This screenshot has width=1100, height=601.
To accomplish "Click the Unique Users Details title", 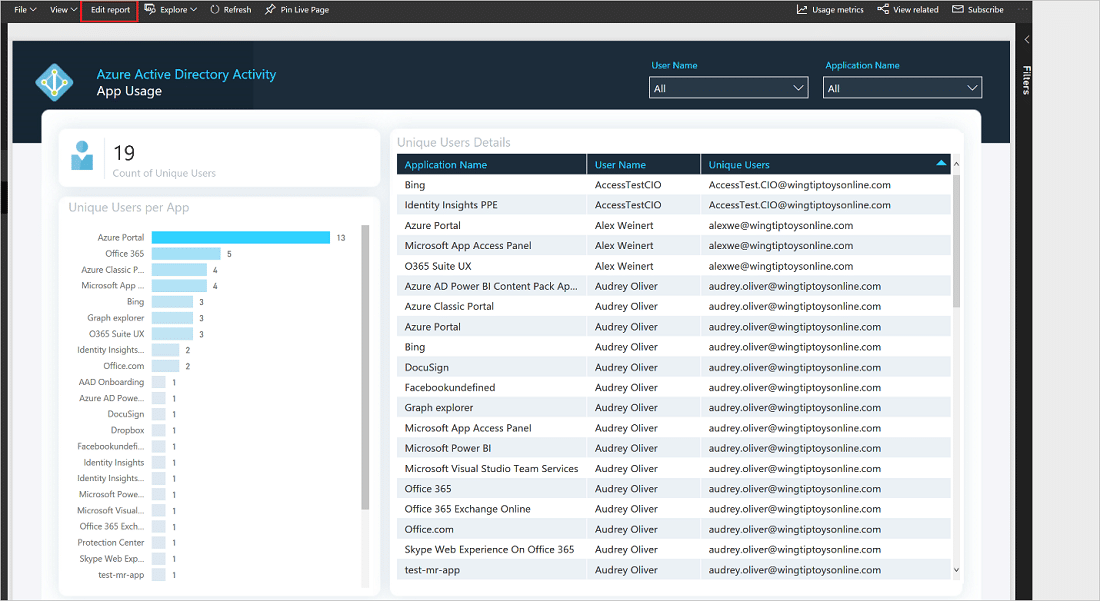I will click(454, 142).
